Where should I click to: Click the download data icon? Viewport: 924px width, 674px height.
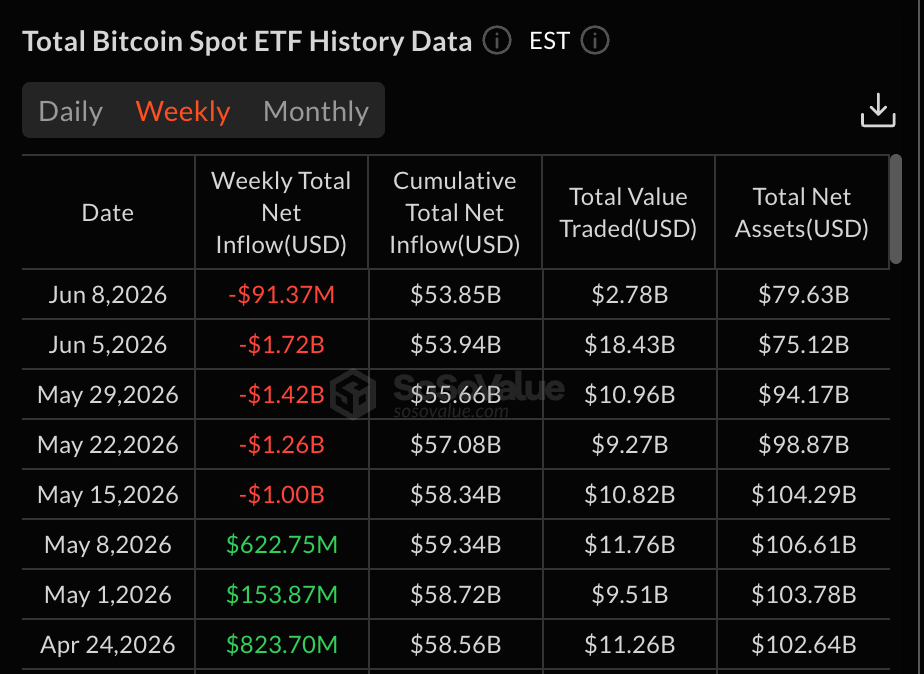pos(878,110)
